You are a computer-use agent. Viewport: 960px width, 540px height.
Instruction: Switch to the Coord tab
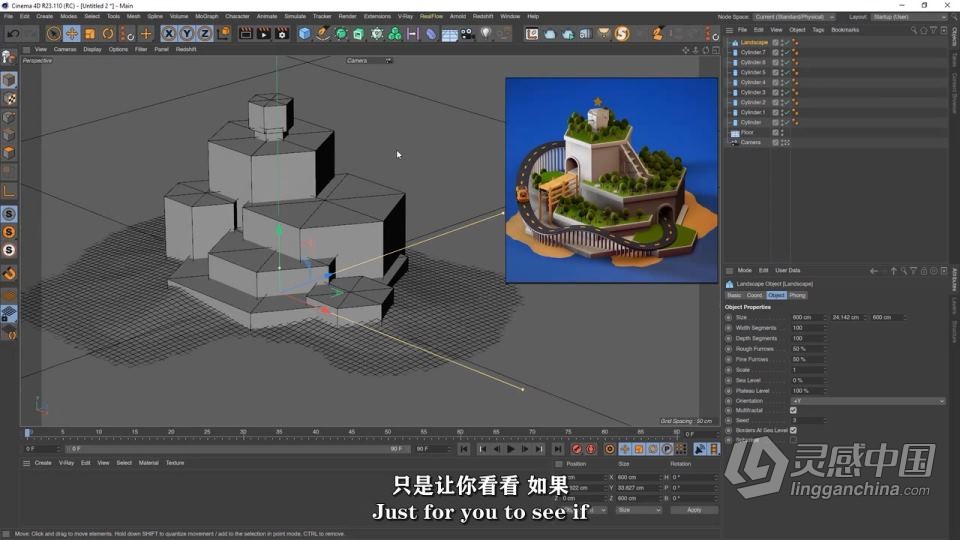(x=754, y=295)
